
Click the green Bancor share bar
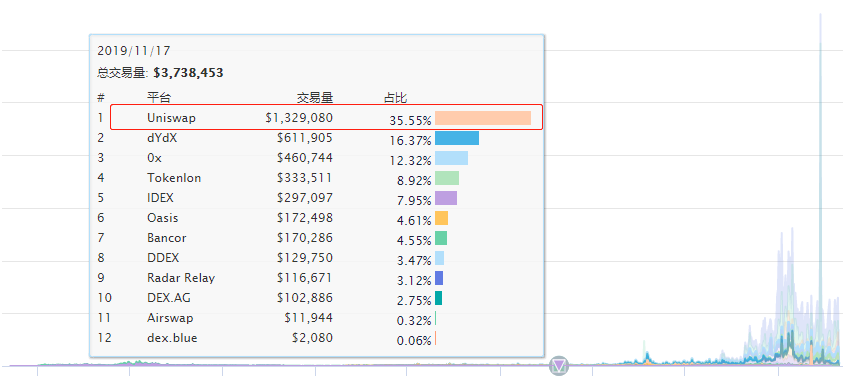click(441, 238)
